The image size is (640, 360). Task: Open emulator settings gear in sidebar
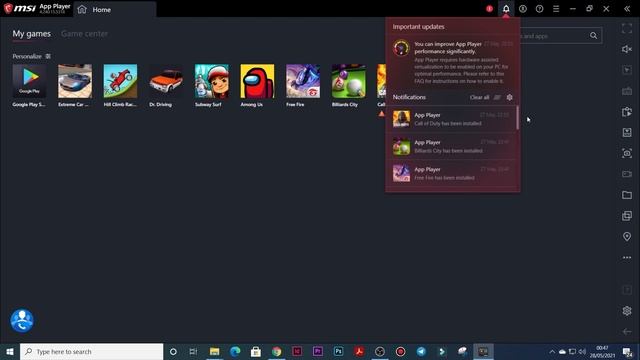pyautogui.click(x=627, y=311)
